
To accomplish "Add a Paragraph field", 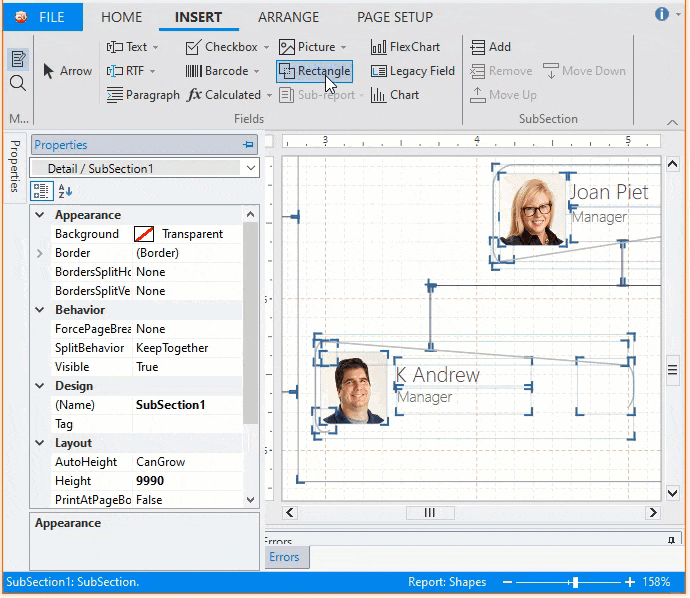I will pos(144,95).
